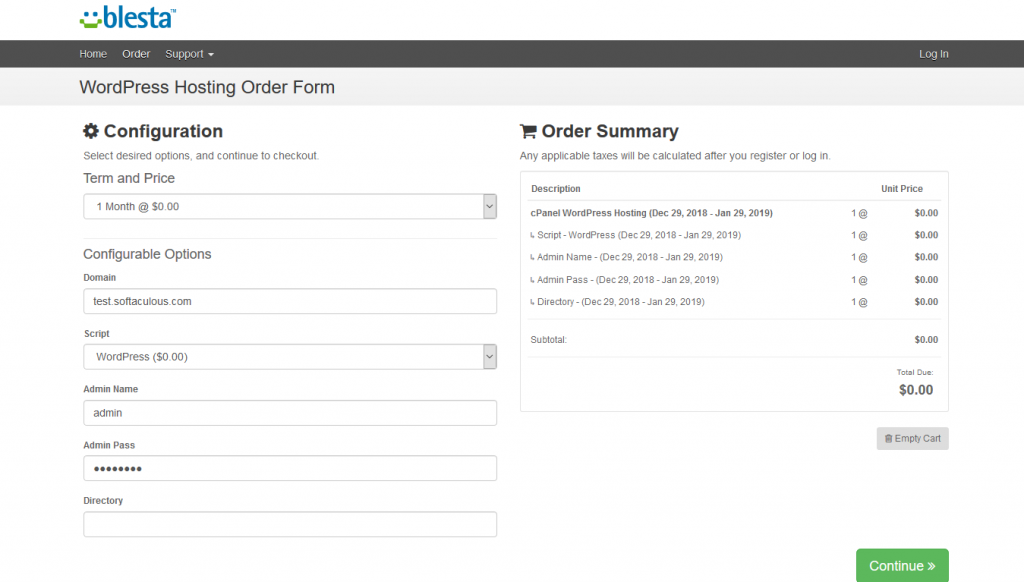Click the Order Summary cart icon
Viewport: 1024px width, 582px height.
[x=528, y=131]
